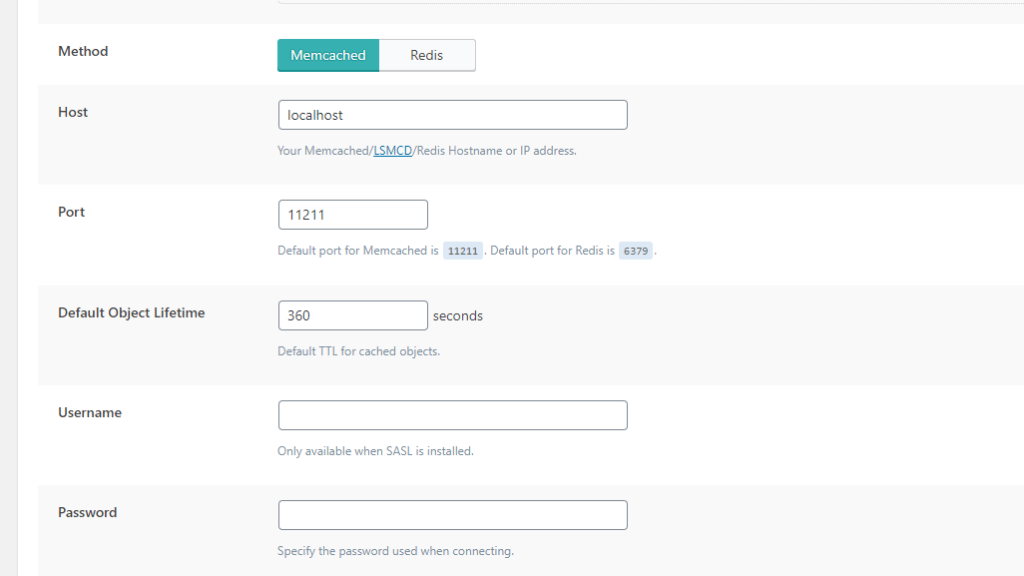Click the Host label
This screenshot has height=576, width=1024.
pos(72,112)
